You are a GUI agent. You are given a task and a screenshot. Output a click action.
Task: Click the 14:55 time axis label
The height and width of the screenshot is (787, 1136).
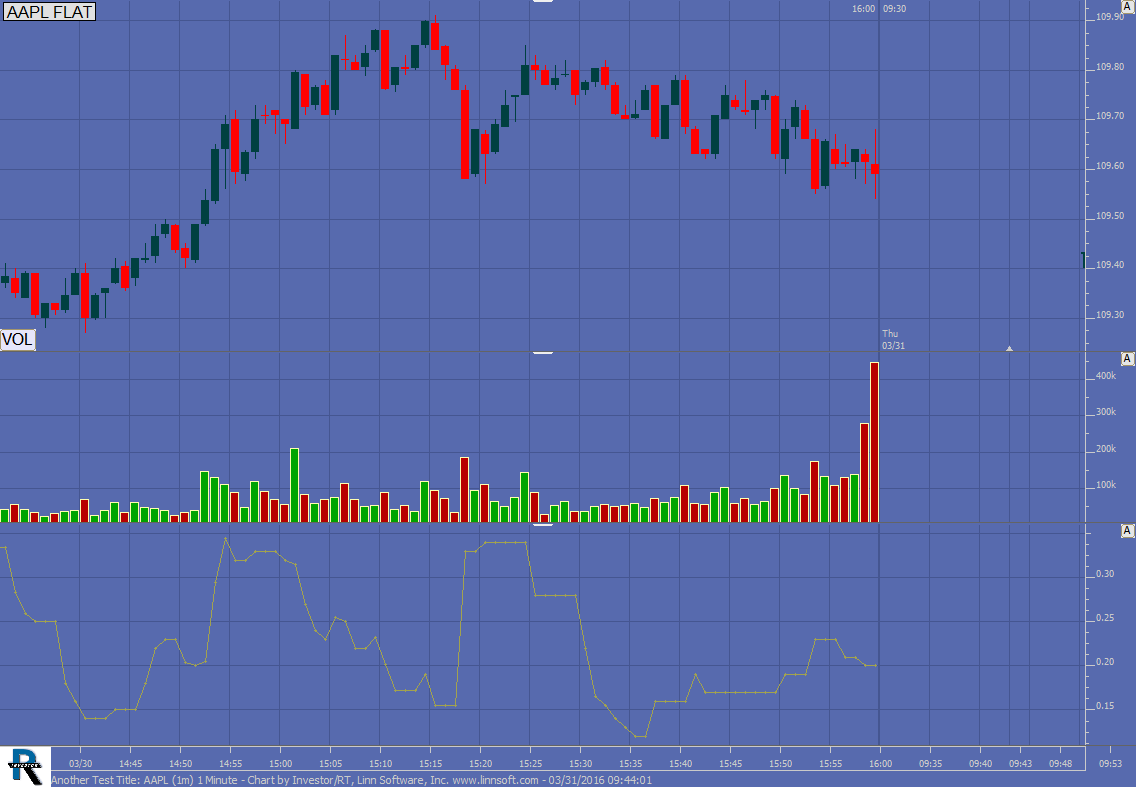click(230, 764)
